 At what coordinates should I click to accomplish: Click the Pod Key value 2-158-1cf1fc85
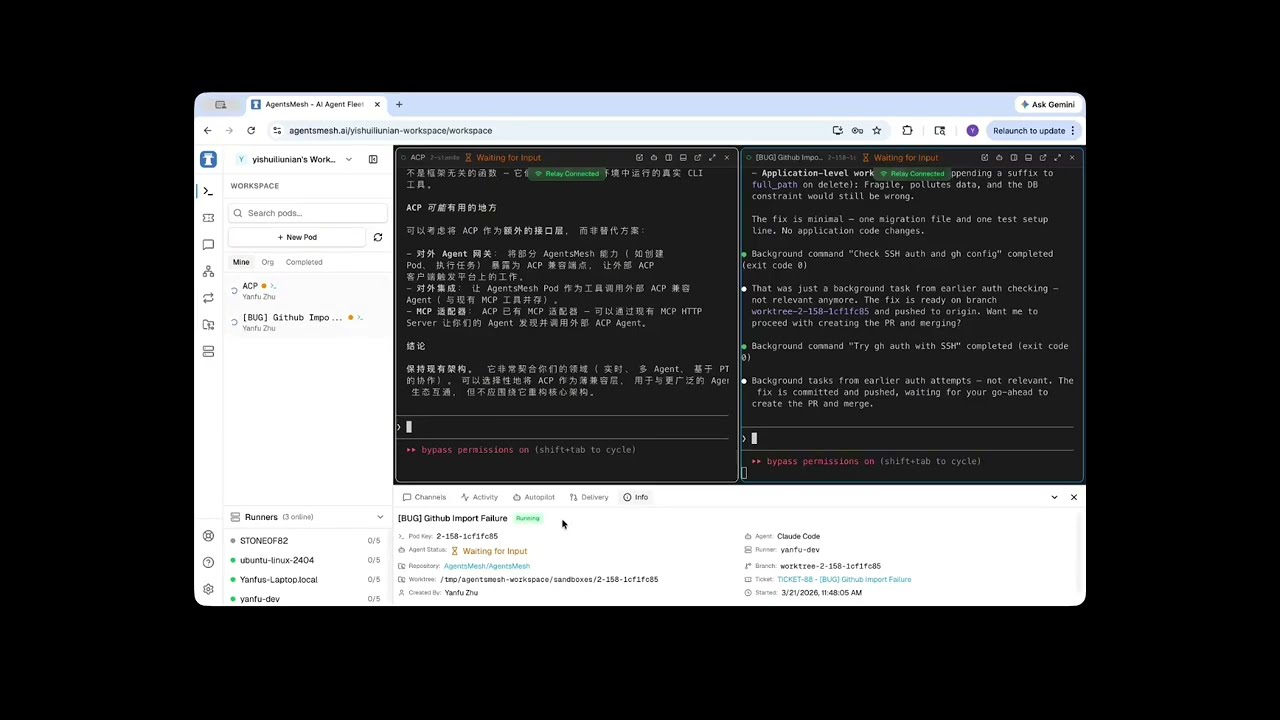point(467,536)
